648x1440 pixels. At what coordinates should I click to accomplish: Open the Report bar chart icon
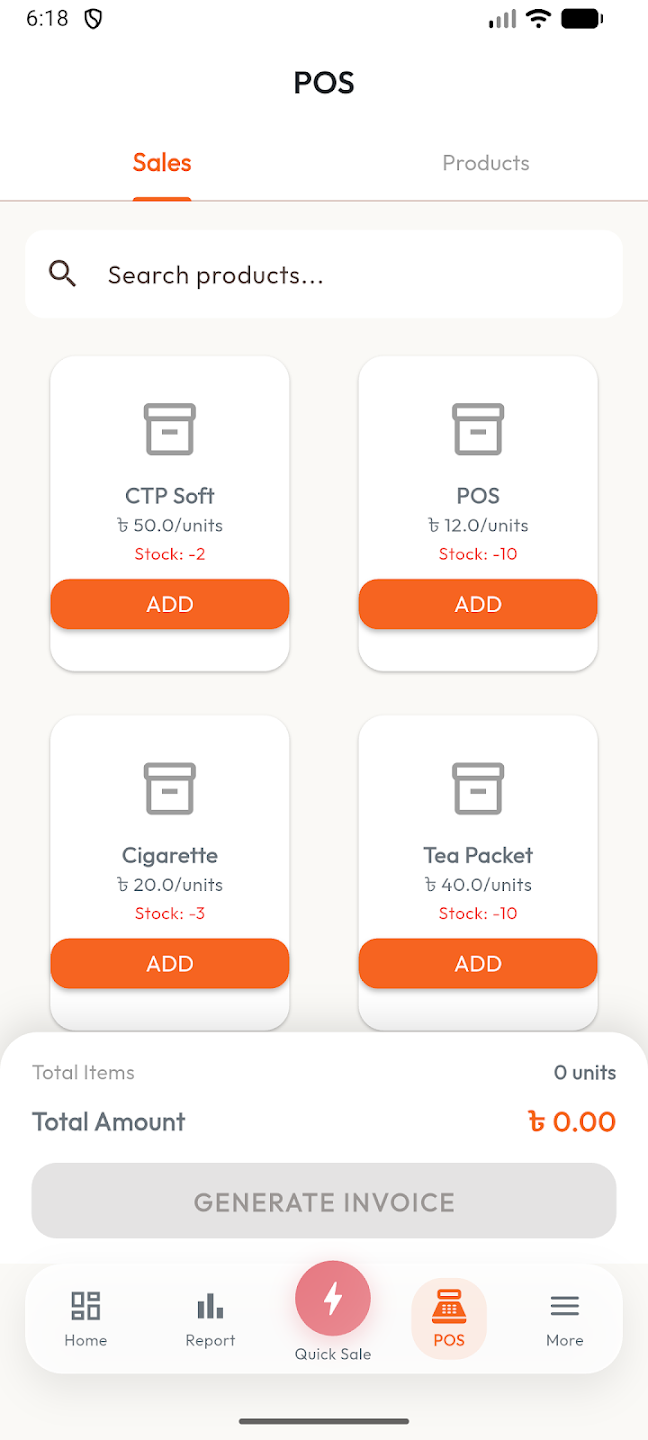(x=210, y=1305)
